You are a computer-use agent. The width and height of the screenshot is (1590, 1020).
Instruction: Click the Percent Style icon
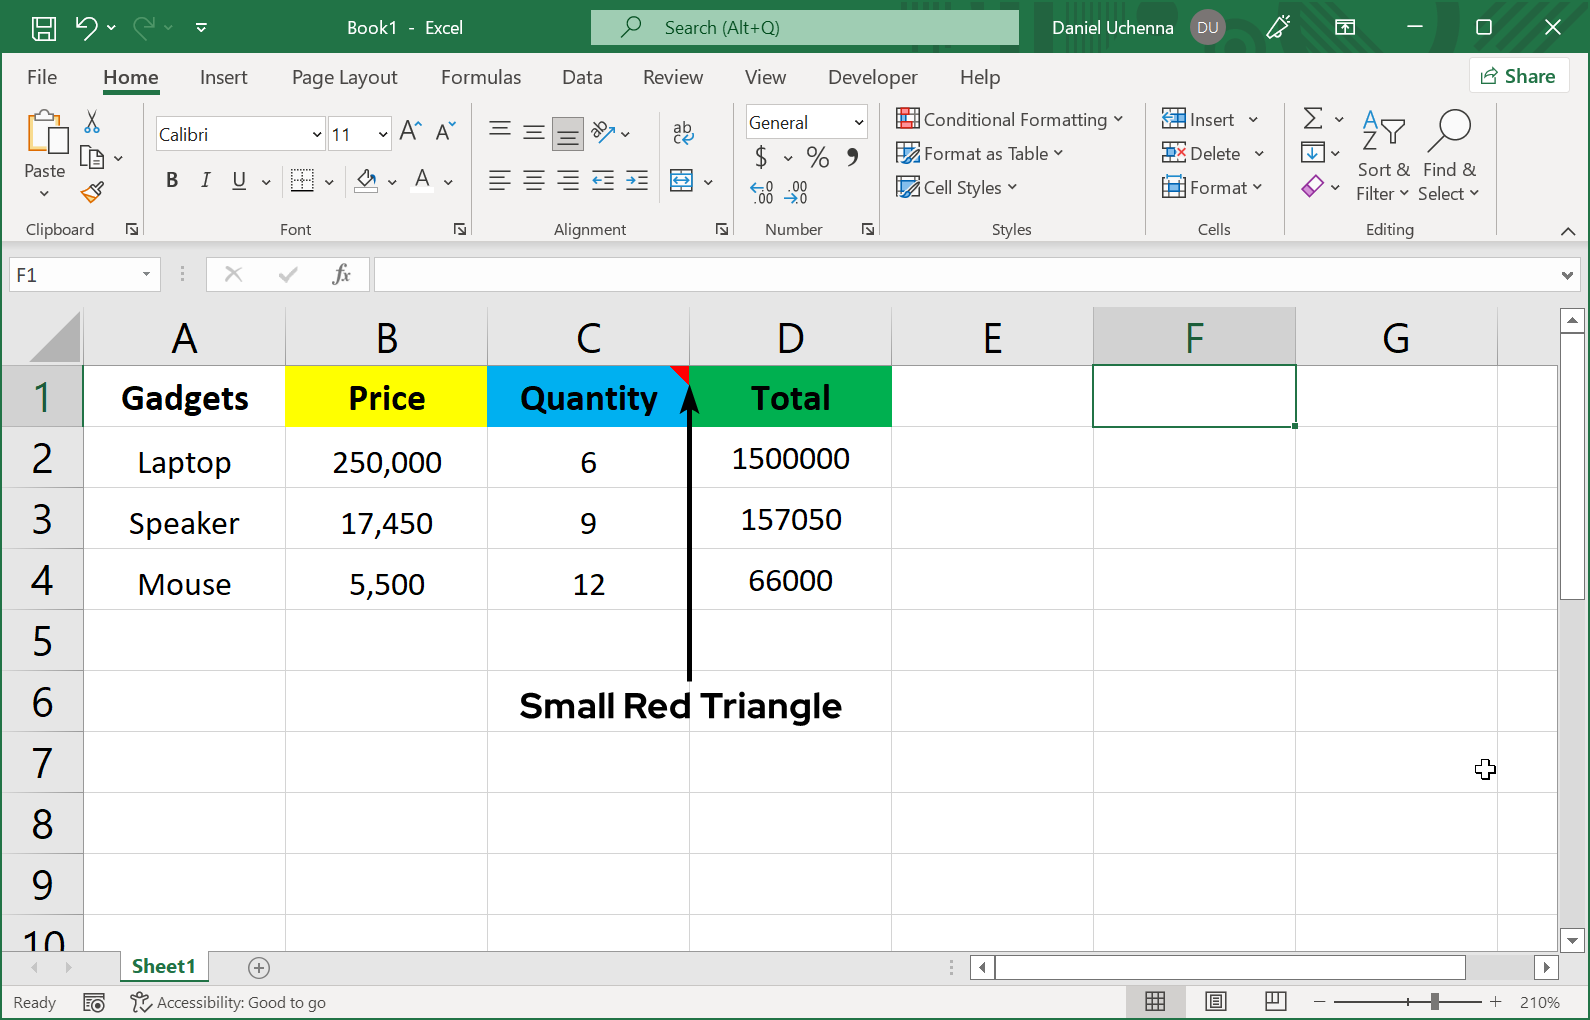click(817, 157)
